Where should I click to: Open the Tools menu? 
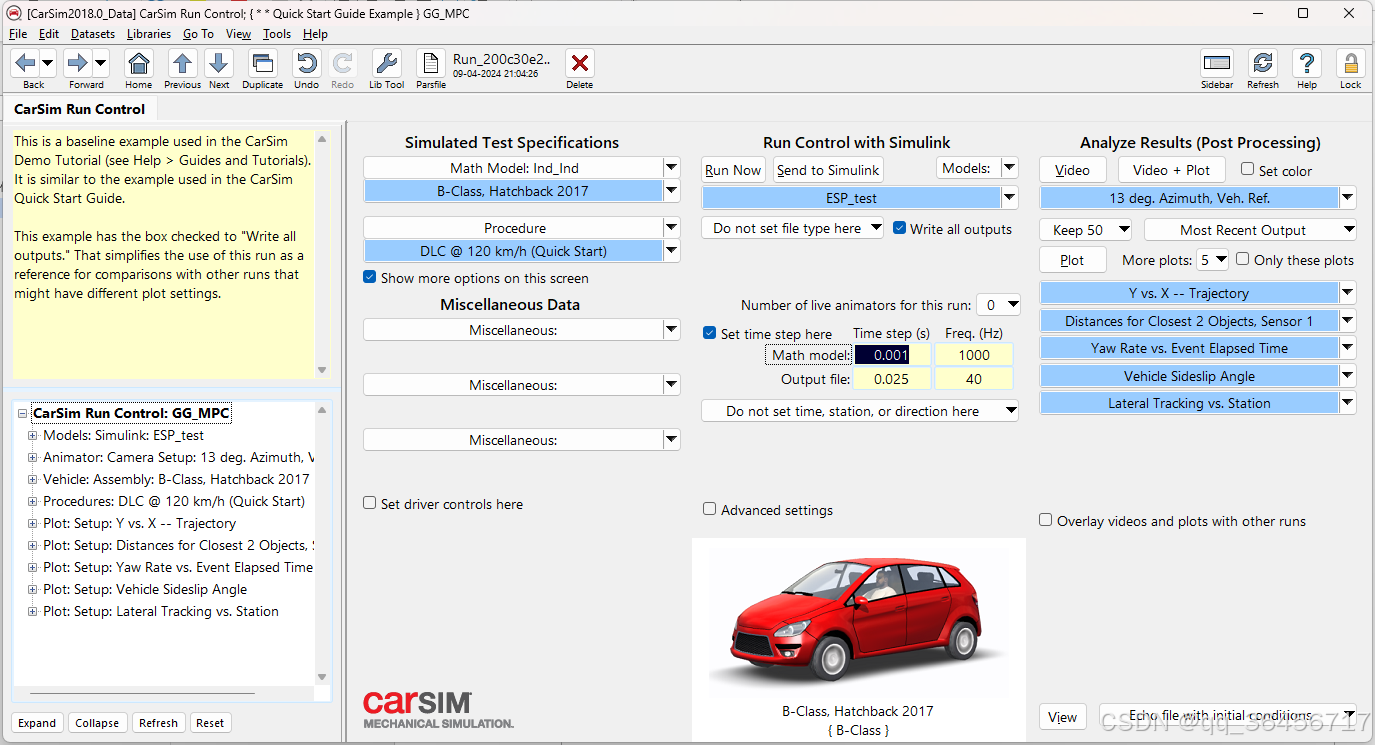(277, 34)
